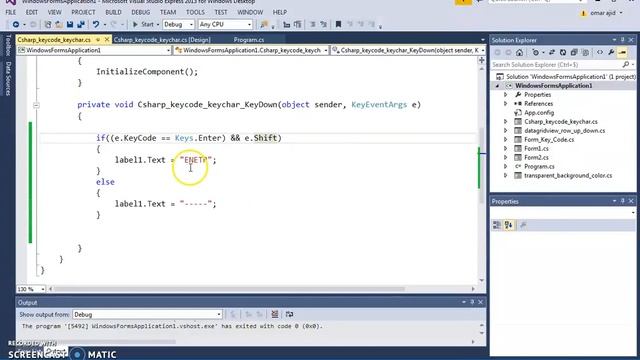
Task: Click the Save All toolbar icon
Action: [x=81, y=24]
